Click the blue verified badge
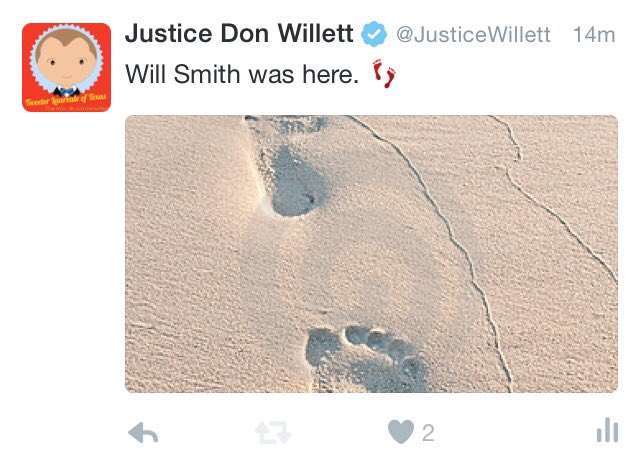The width and height of the screenshot is (640, 453). point(373,34)
